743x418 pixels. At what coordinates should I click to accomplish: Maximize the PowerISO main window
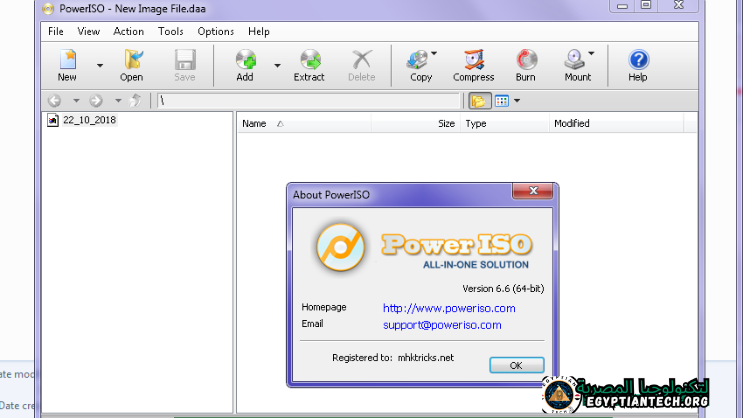[646, 6]
